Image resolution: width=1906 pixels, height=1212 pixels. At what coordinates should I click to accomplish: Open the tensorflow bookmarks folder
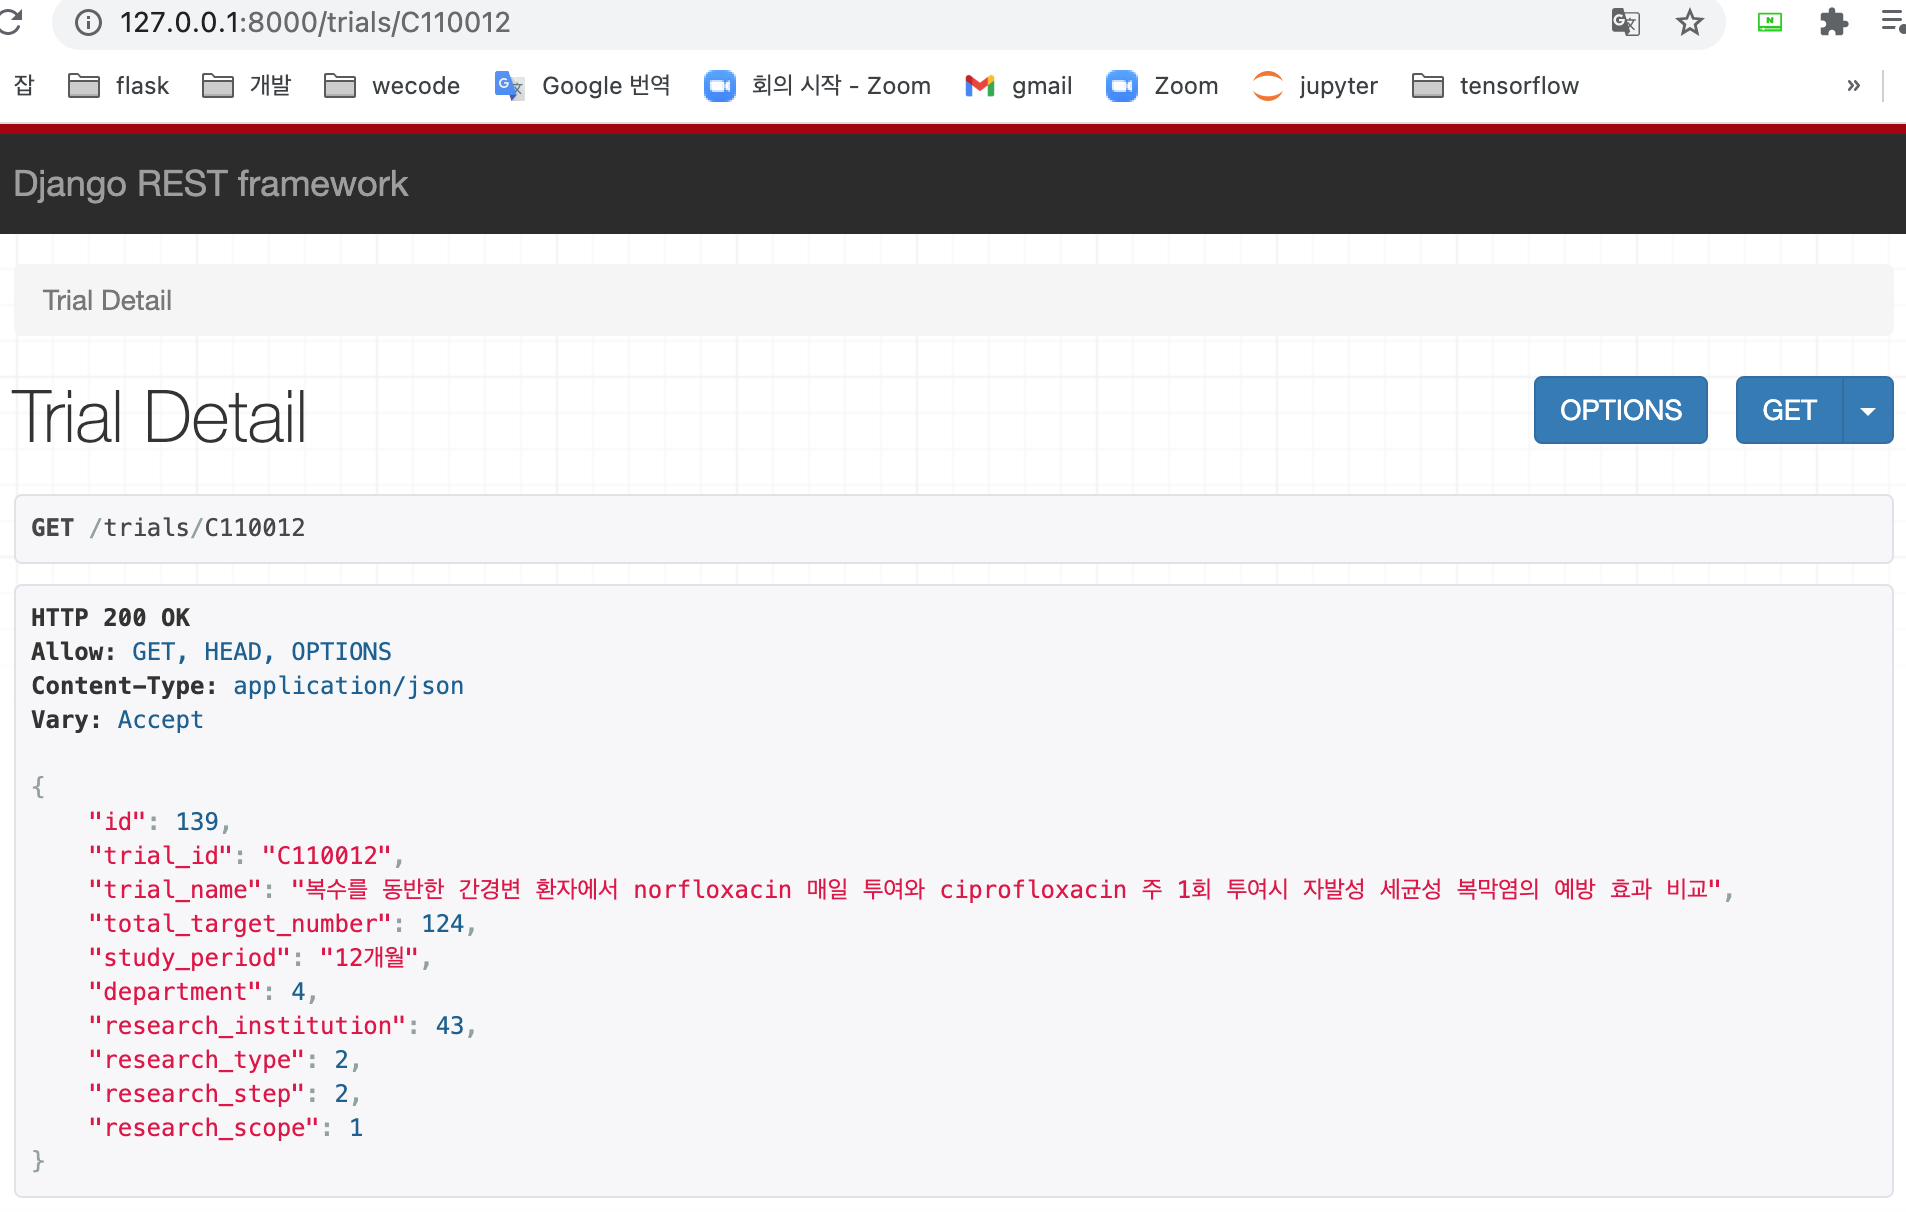point(1494,86)
